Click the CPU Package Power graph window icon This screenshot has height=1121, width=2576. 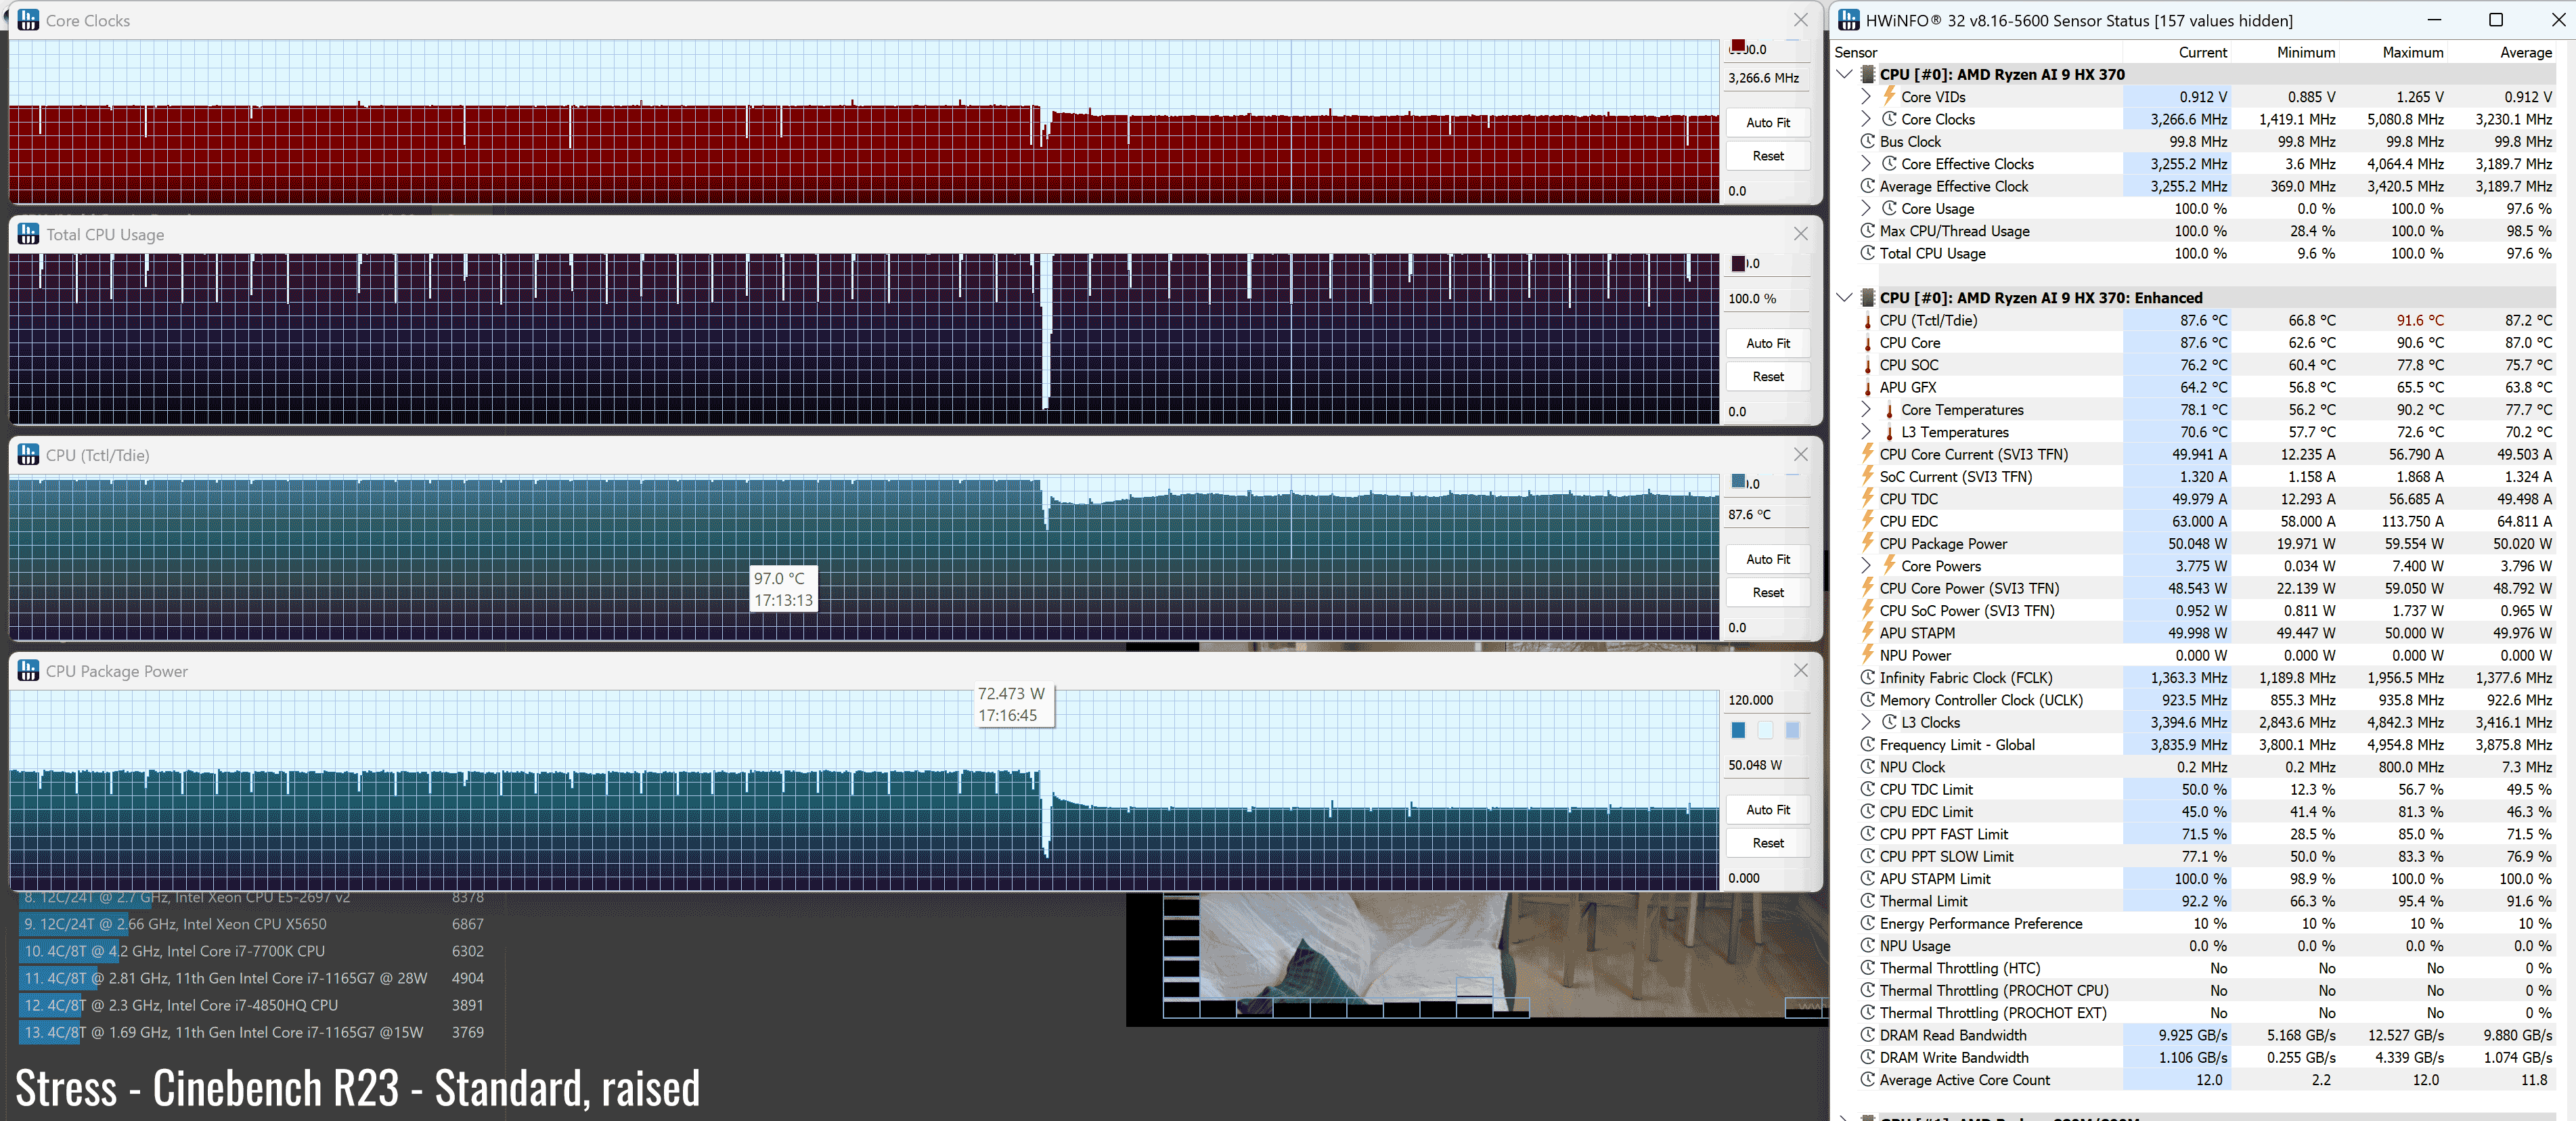pyautogui.click(x=28, y=671)
